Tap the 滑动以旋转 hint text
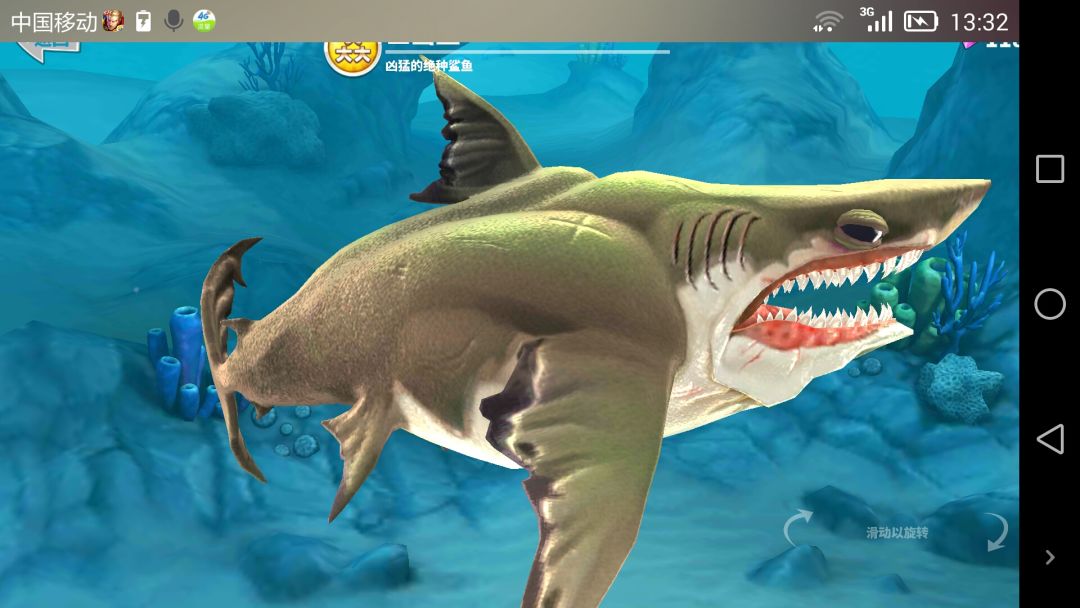This screenshot has width=1080, height=608. [897, 532]
